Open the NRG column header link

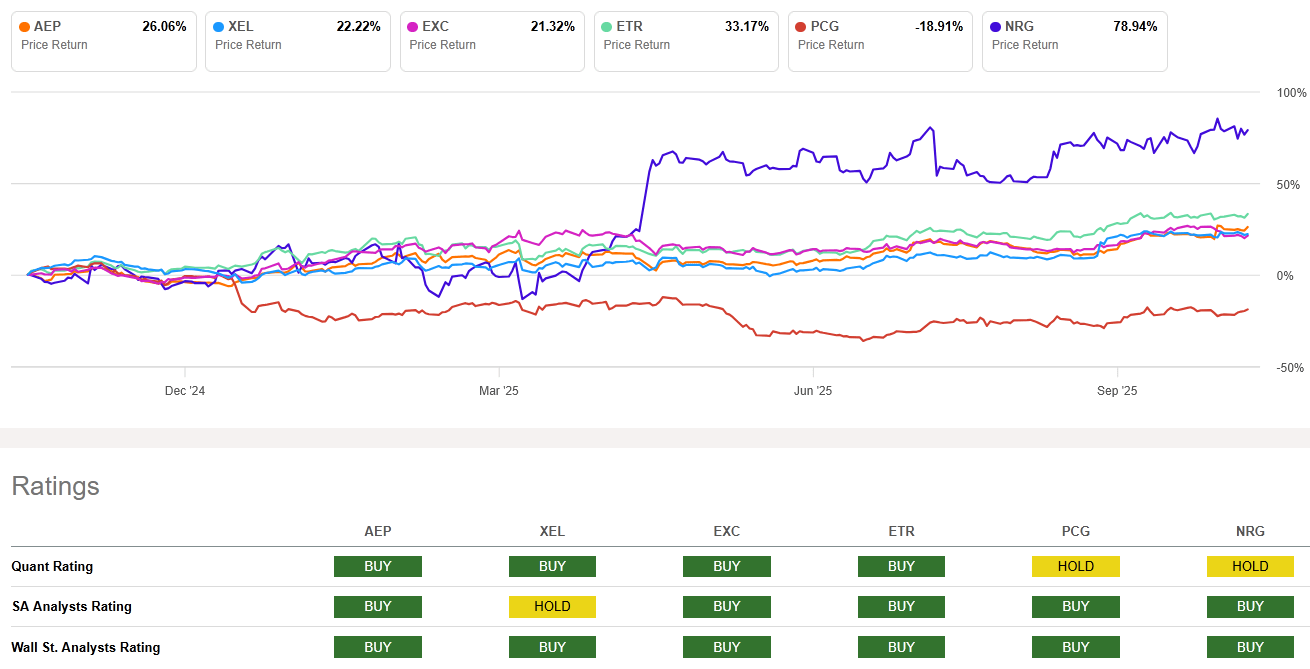[x=1249, y=531]
